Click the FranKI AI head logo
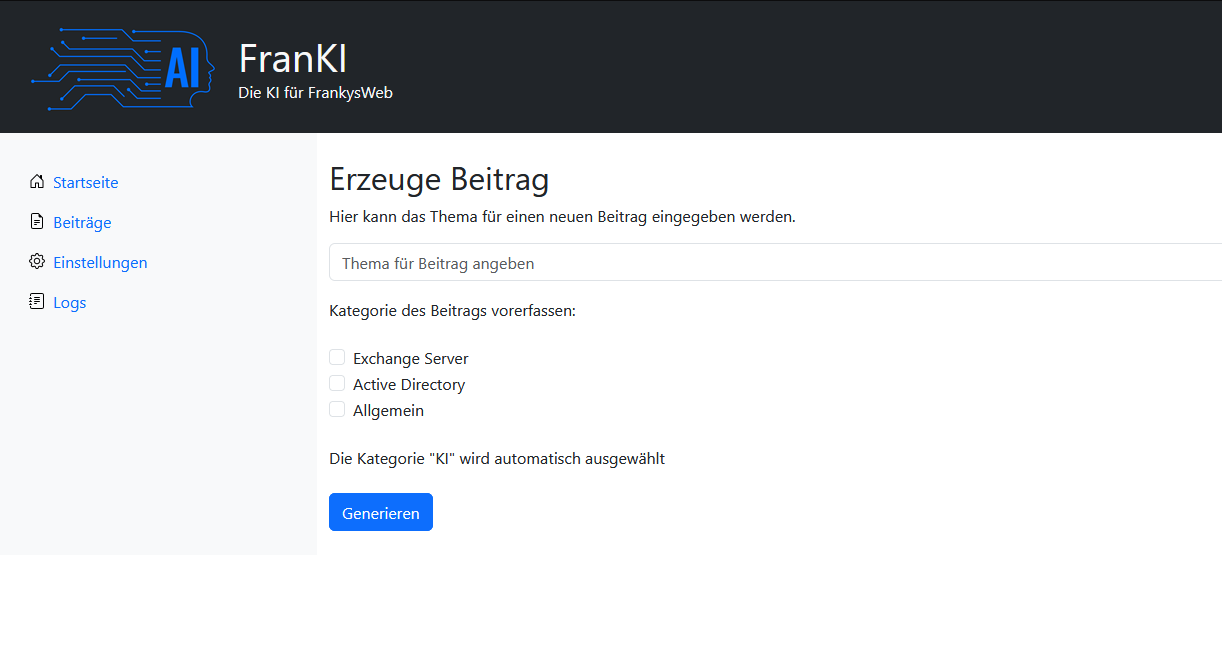The height and width of the screenshot is (648, 1222). [x=122, y=68]
